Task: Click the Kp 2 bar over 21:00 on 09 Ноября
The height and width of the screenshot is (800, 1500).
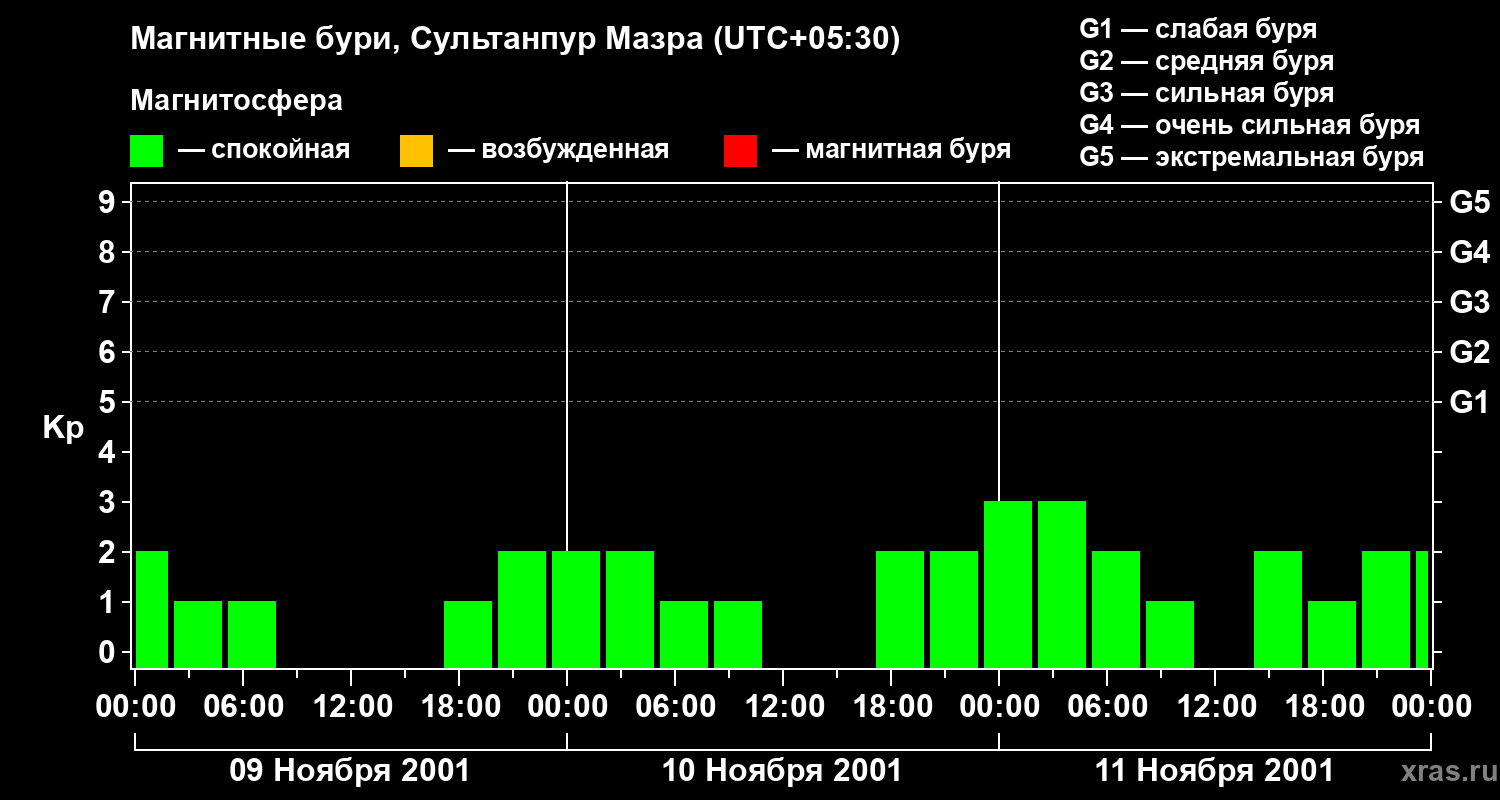Action: tap(522, 610)
